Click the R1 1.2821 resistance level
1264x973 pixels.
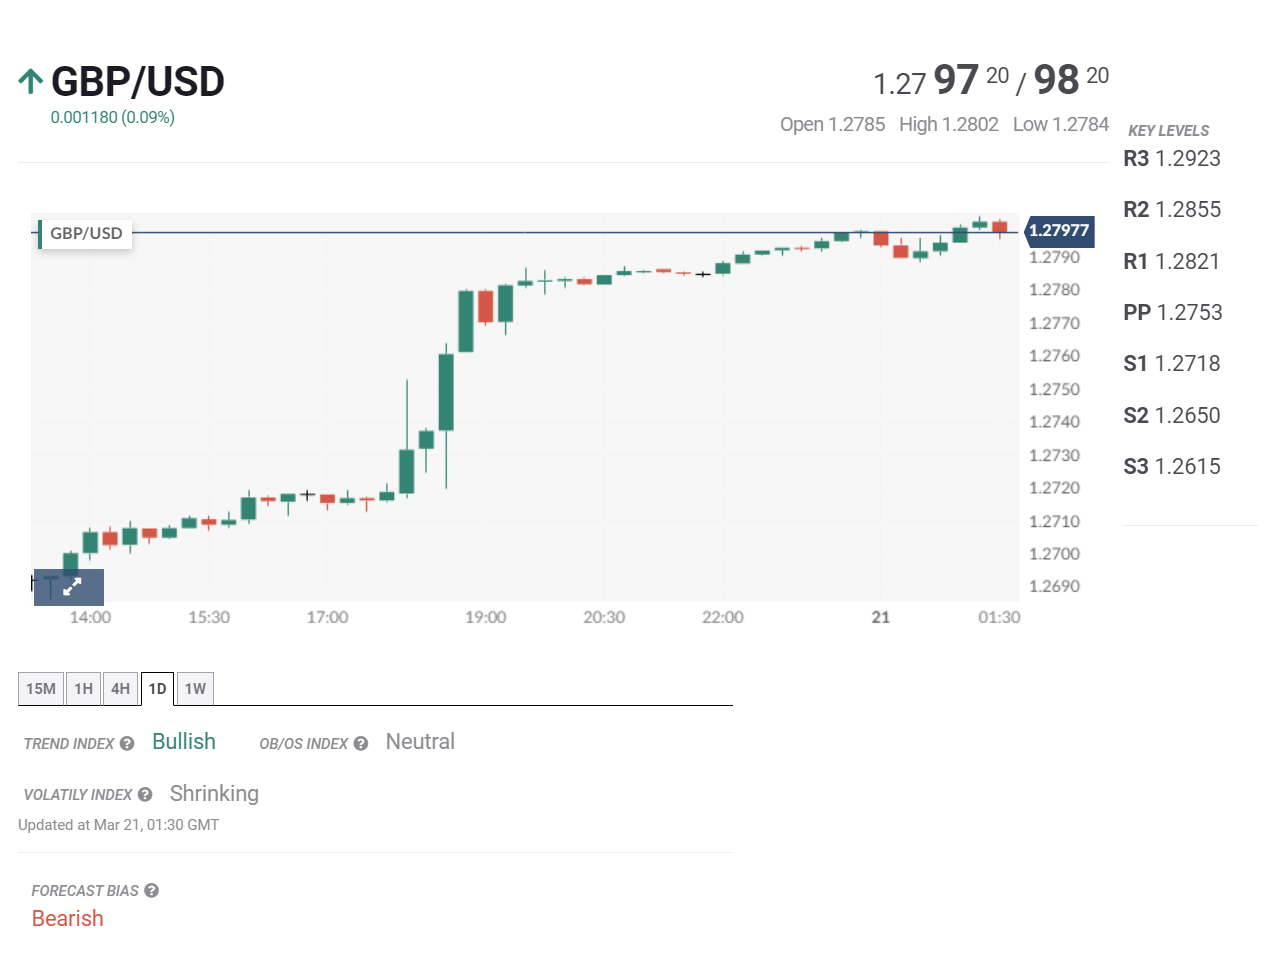click(1172, 262)
